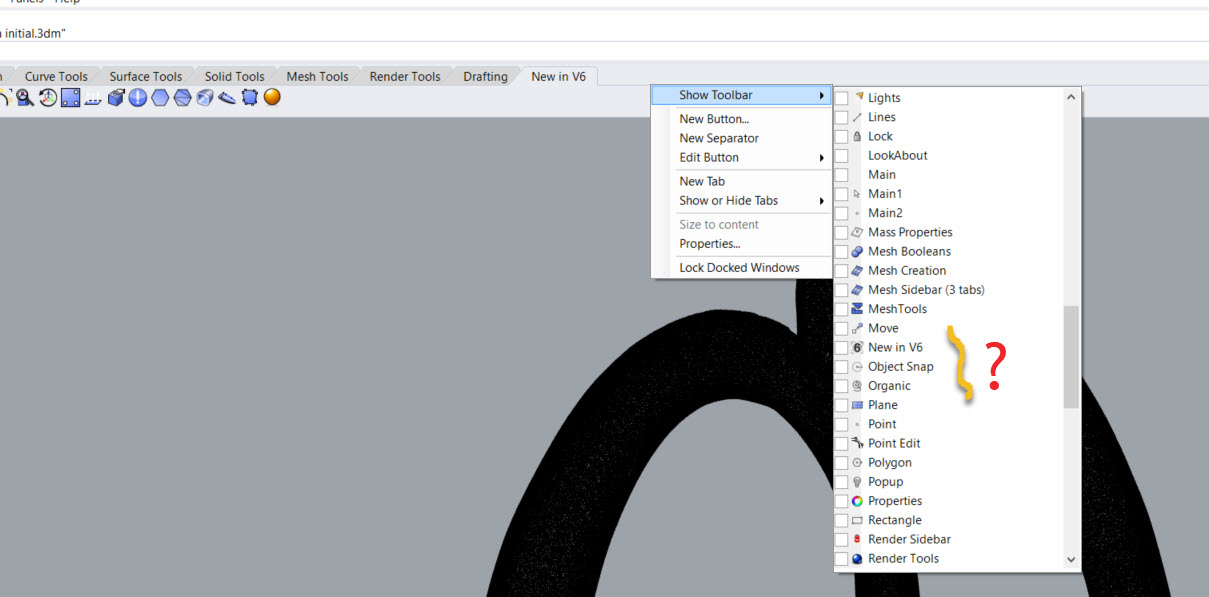Screen dimensions: 1209x597
Task: Click the Plane icon in the list
Action: point(857,405)
